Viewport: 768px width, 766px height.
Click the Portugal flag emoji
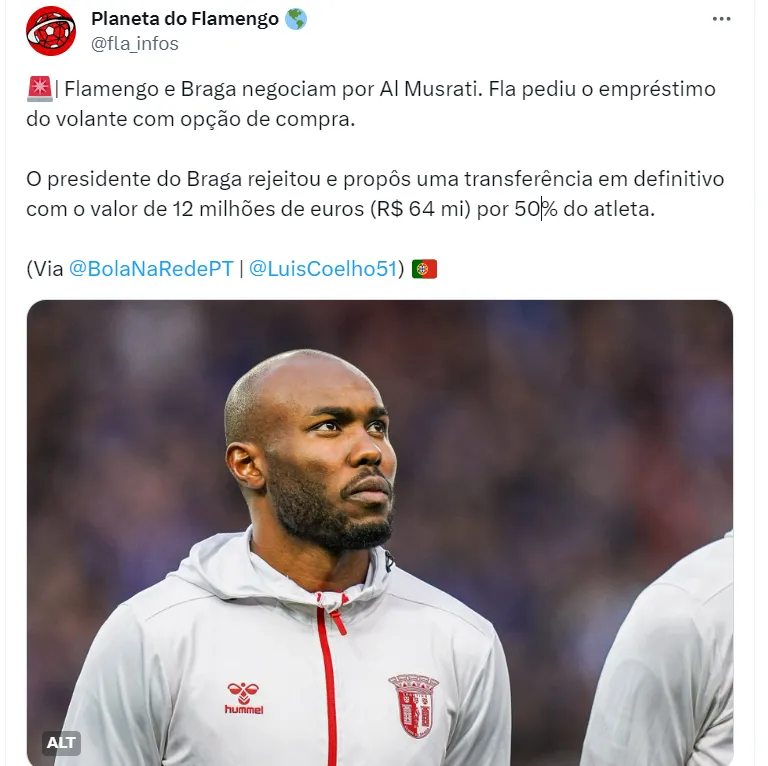click(424, 269)
